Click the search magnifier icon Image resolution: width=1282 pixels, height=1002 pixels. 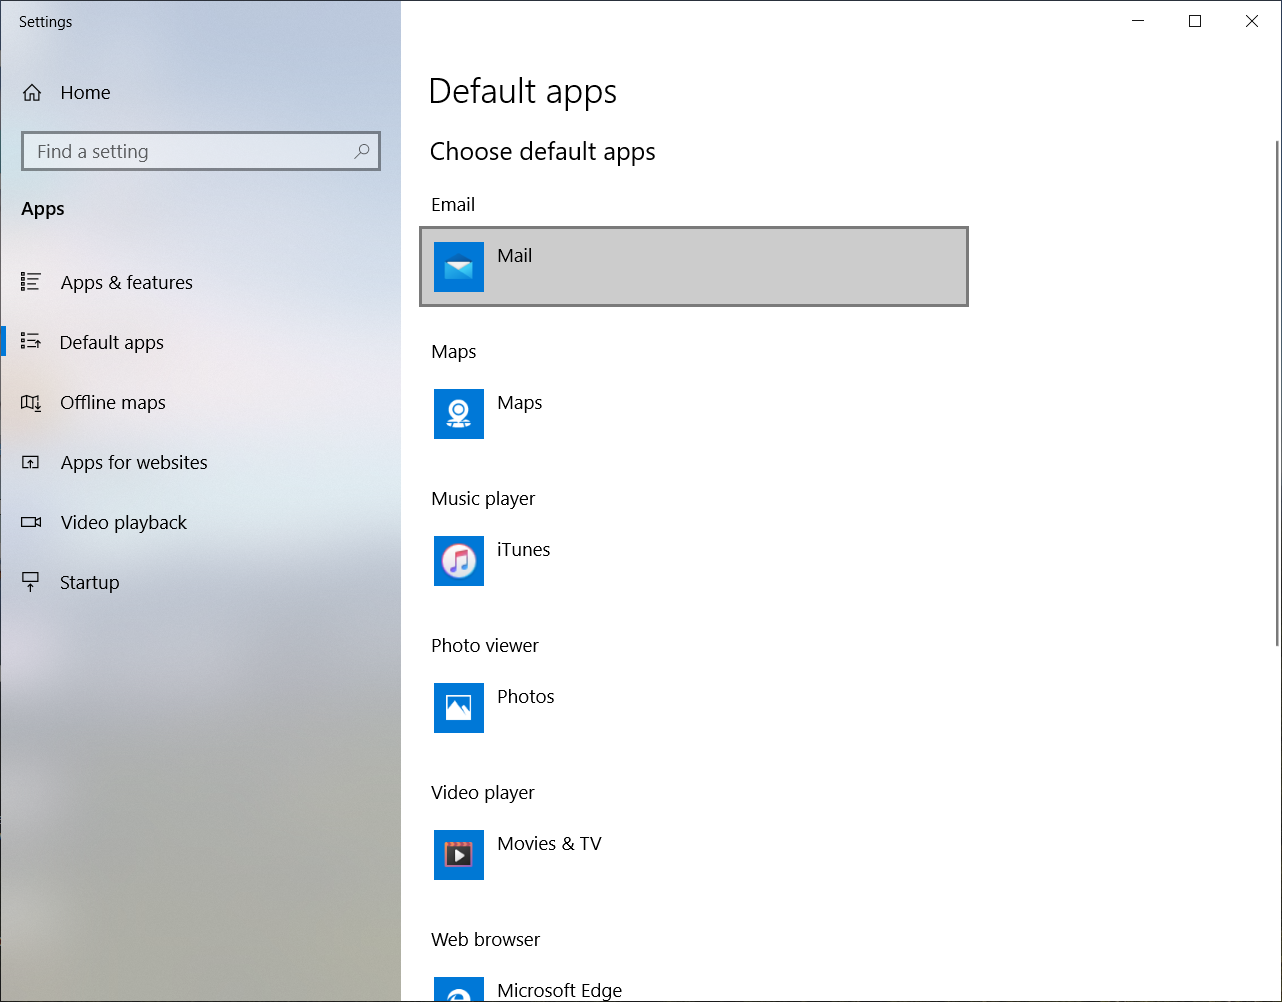(362, 151)
